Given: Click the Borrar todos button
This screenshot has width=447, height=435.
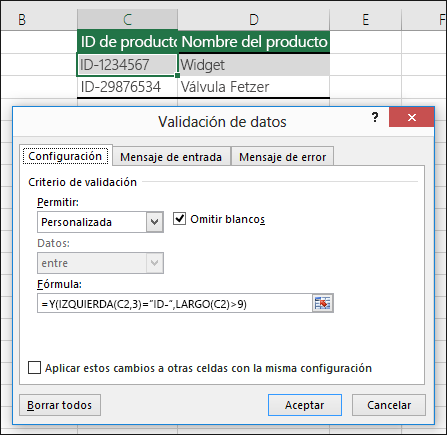Looking at the screenshot, I should point(60,405).
